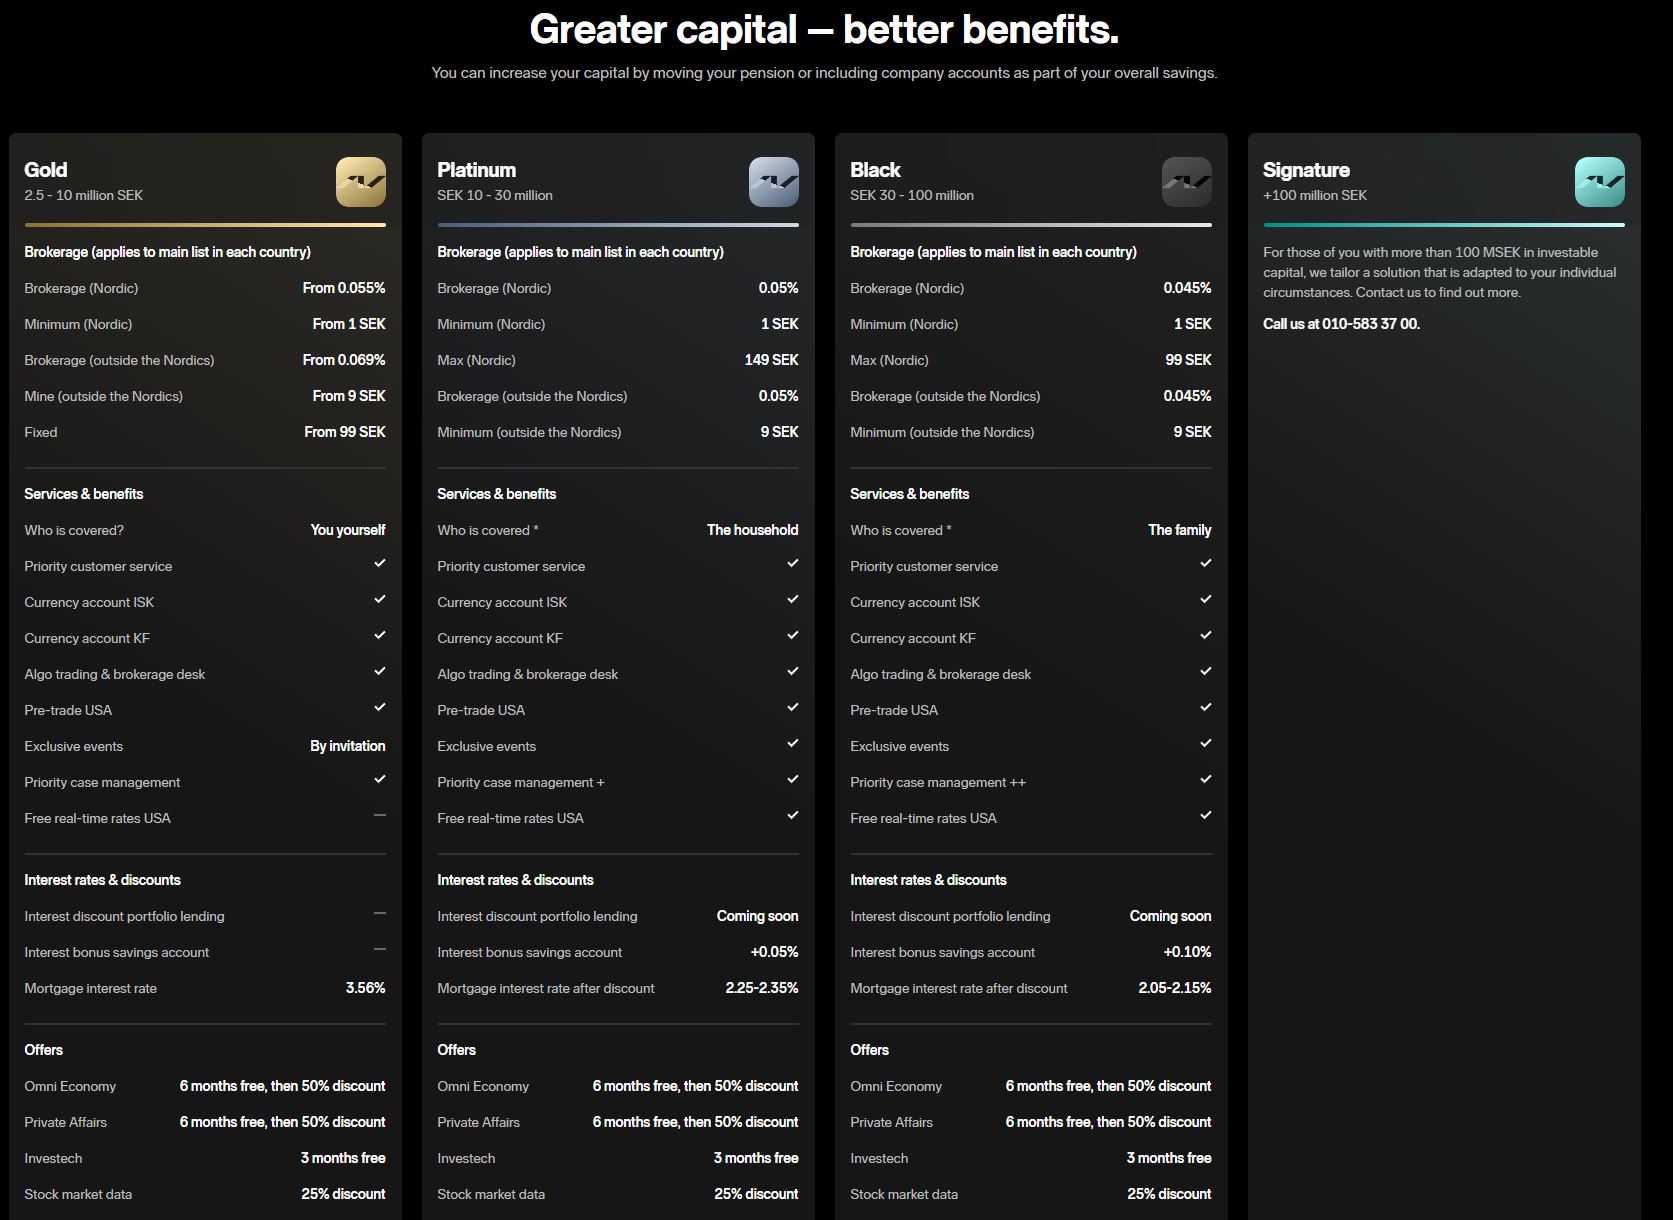Click the Gold Priority customer service checkmark
Image resolution: width=1673 pixels, height=1220 pixels.
pos(380,564)
